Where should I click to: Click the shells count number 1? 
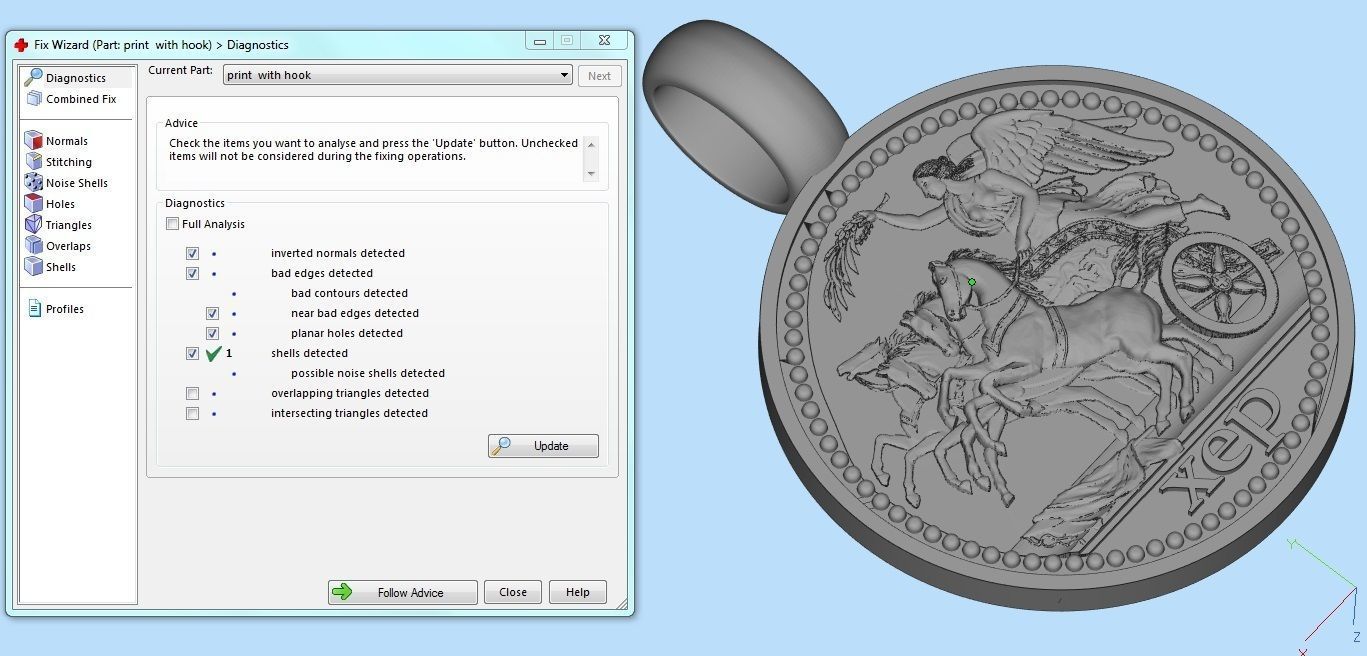click(229, 353)
